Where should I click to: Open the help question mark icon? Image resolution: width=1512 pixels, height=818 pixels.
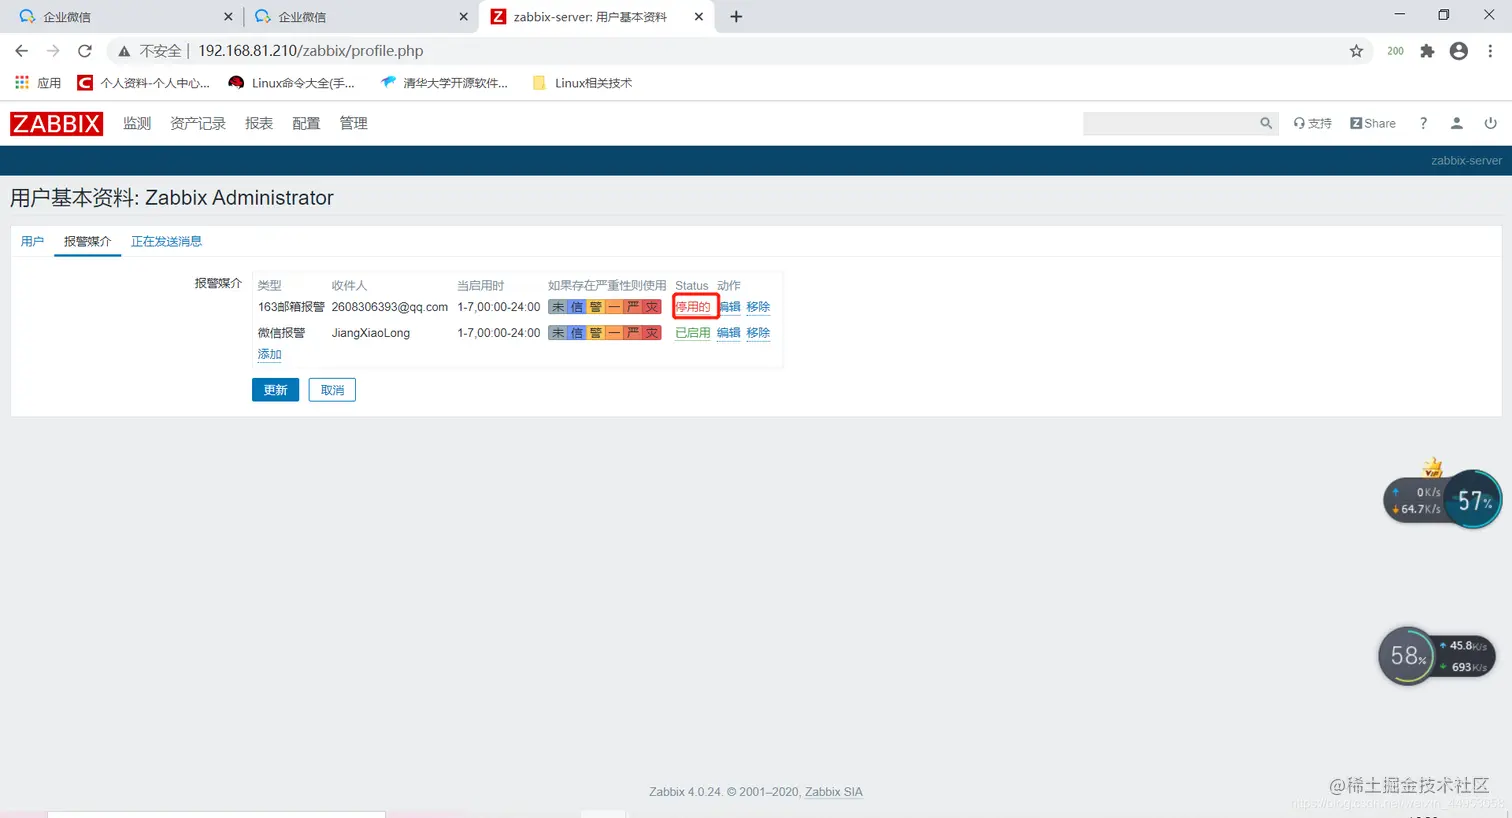[1423, 123]
